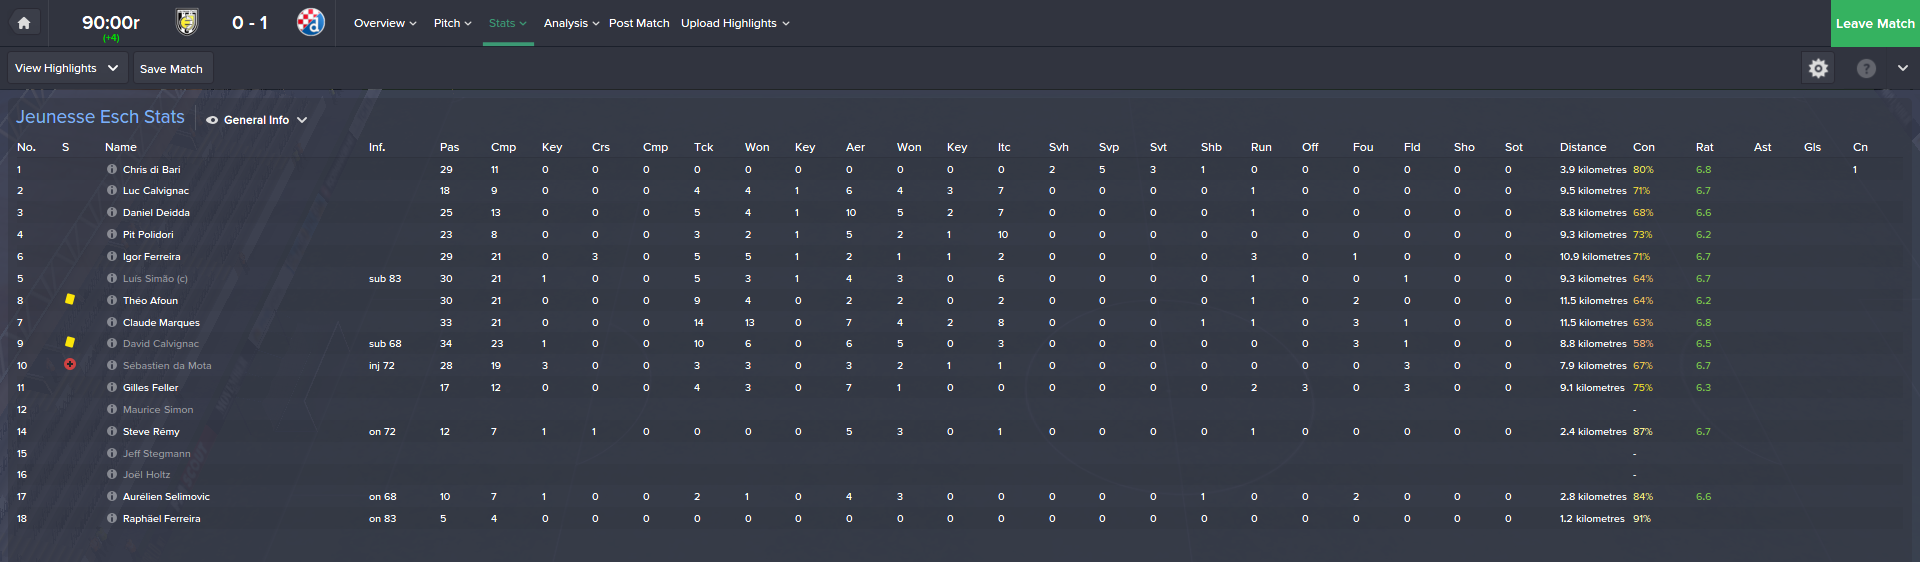Open the Overview menu
The image size is (1920, 562).
(x=385, y=23)
